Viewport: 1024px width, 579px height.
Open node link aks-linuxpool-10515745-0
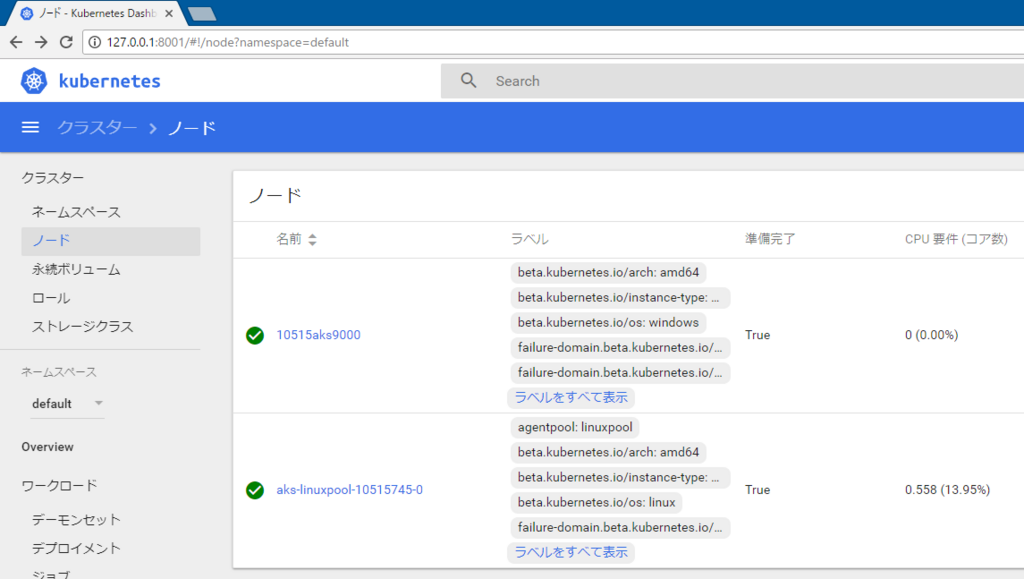349,490
